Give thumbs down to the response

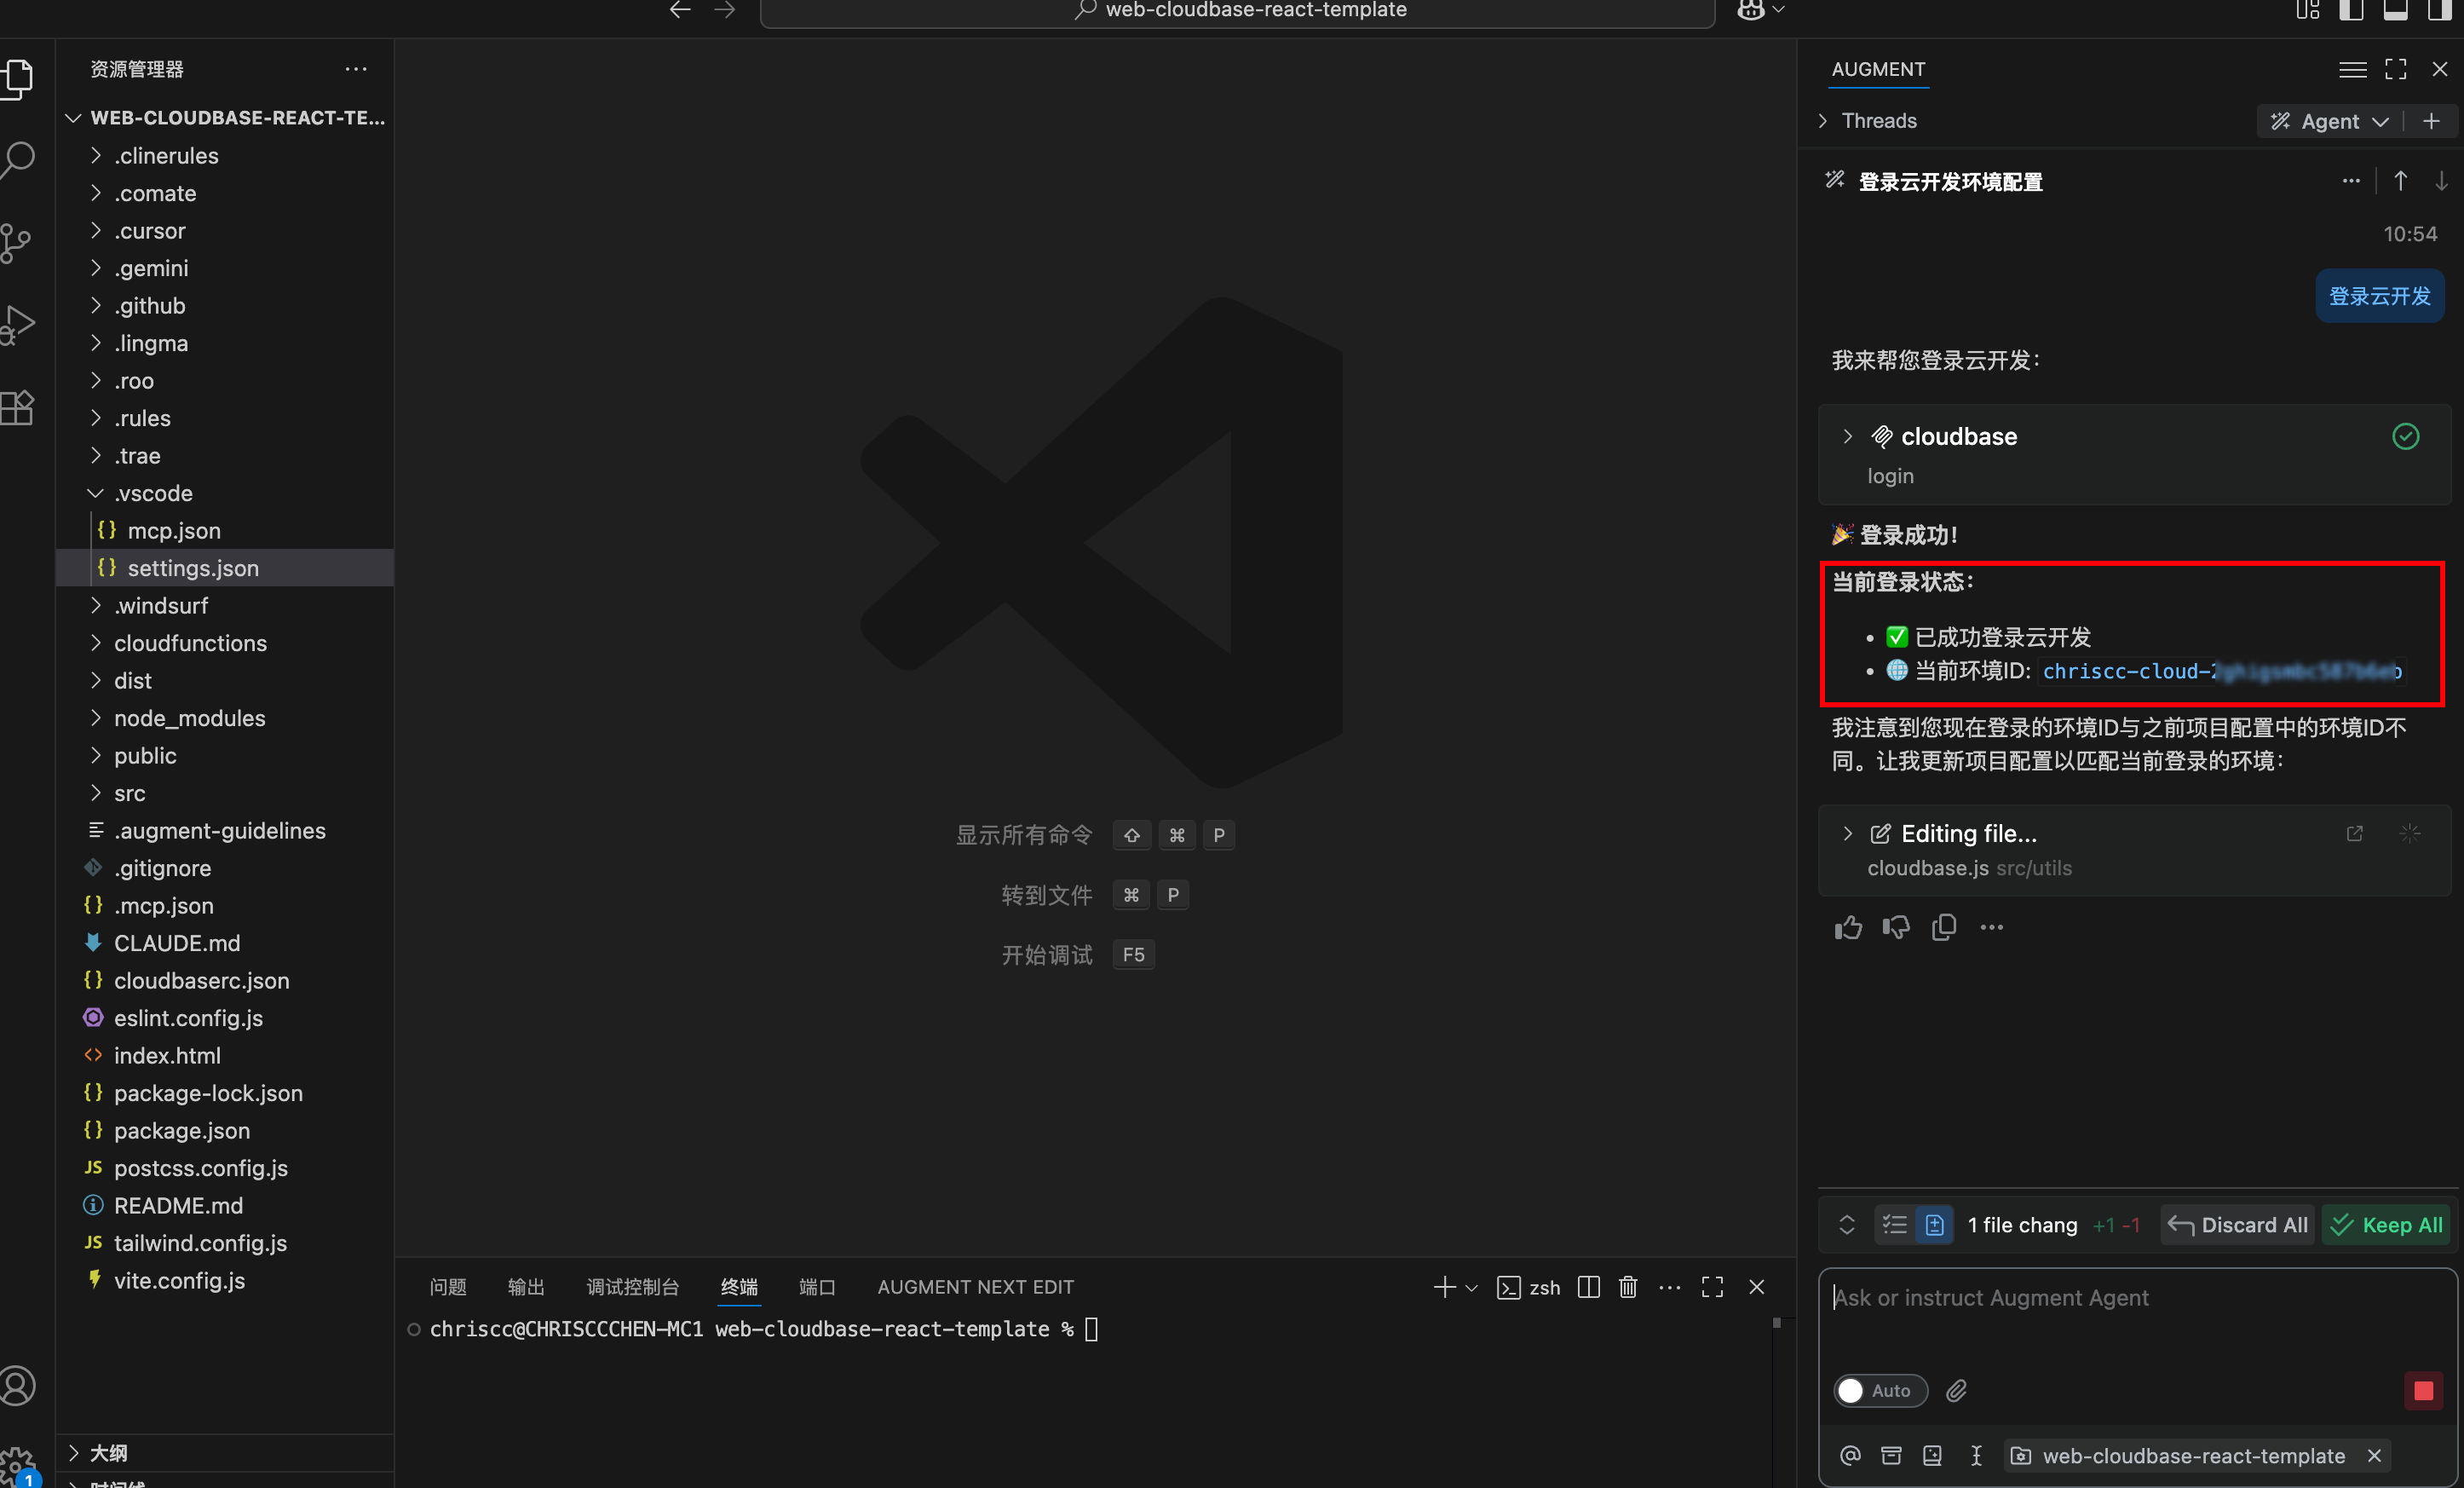(1896, 928)
